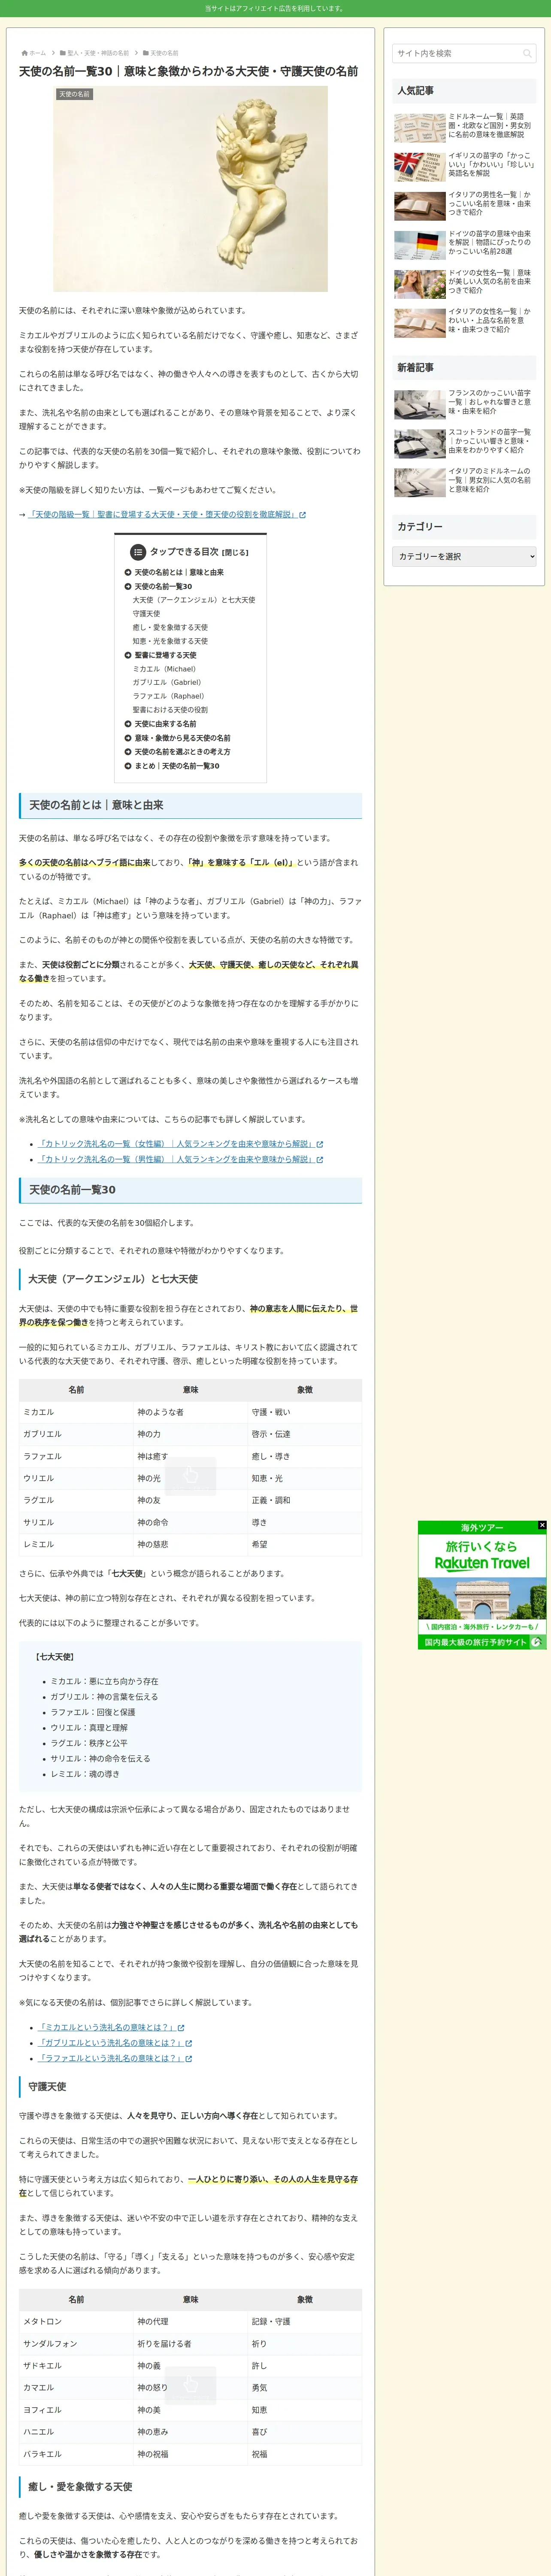Click the arrow bullet before 天使の名前一覧30 in contents
Image resolution: width=551 pixels, height=2576 pixels.
[x=128, y=587]
